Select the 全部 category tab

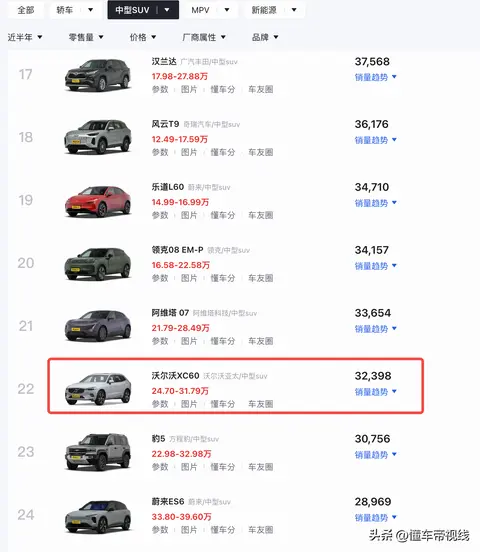(x=26, y=10)
